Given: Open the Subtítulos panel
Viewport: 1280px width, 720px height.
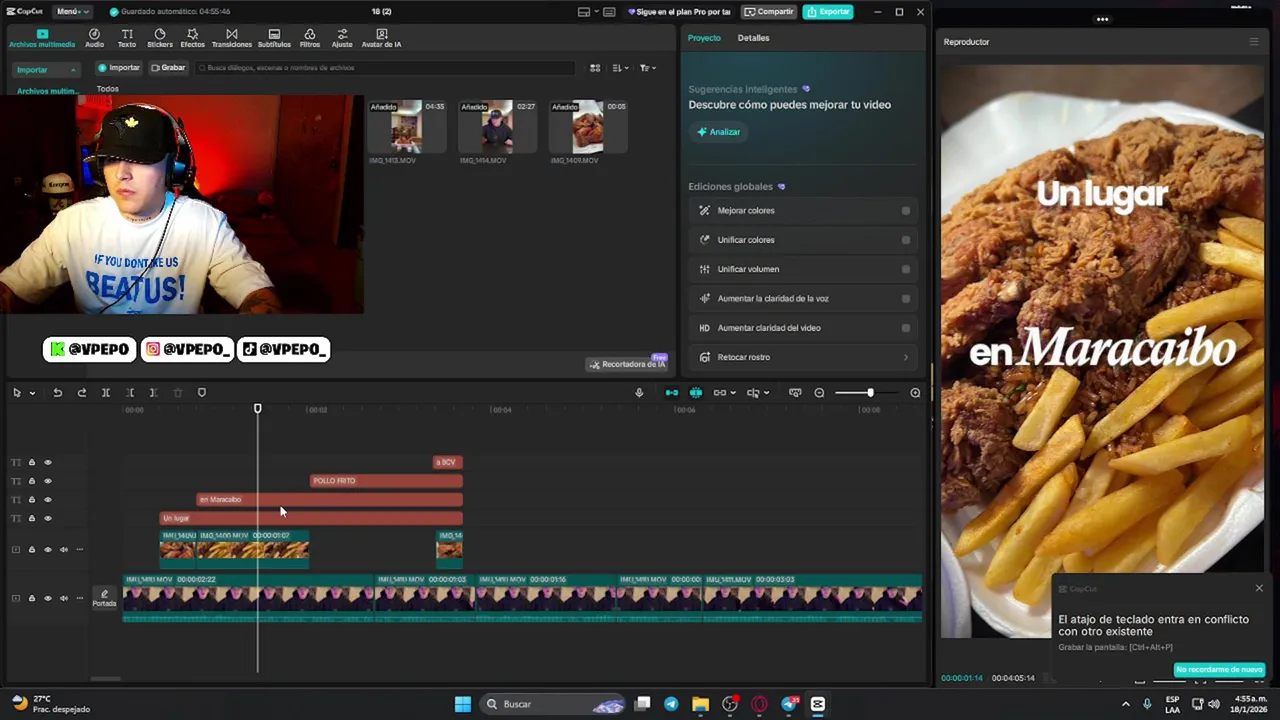Looking at the screenshot, I should [274, 38].
